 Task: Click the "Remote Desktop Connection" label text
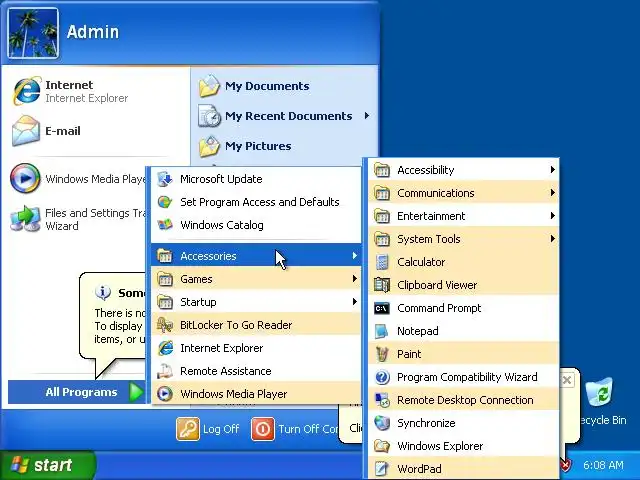tap(465, 400)
